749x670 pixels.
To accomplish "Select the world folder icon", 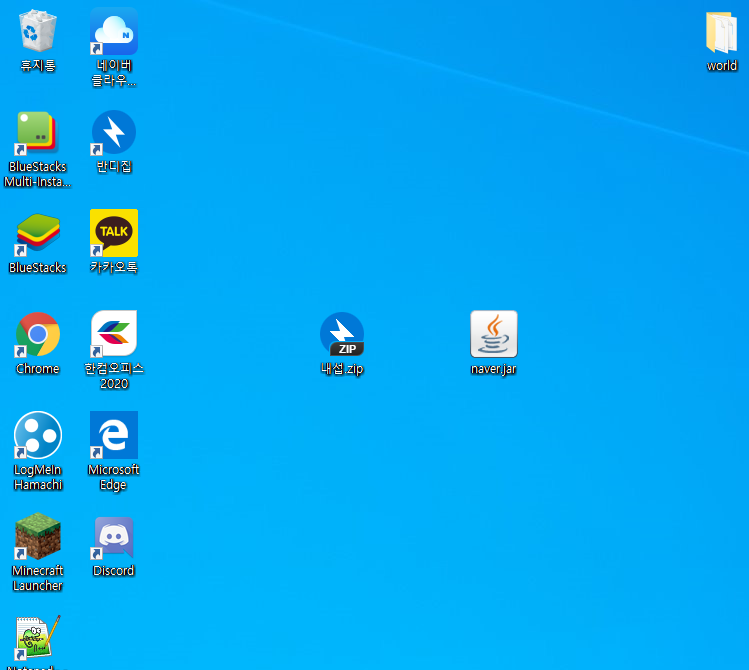I will point(722,32).
